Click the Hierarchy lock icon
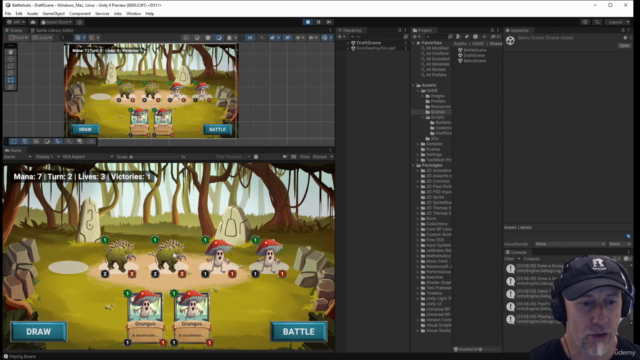Viewport: 640px width, 360px height. coord(400,30)
